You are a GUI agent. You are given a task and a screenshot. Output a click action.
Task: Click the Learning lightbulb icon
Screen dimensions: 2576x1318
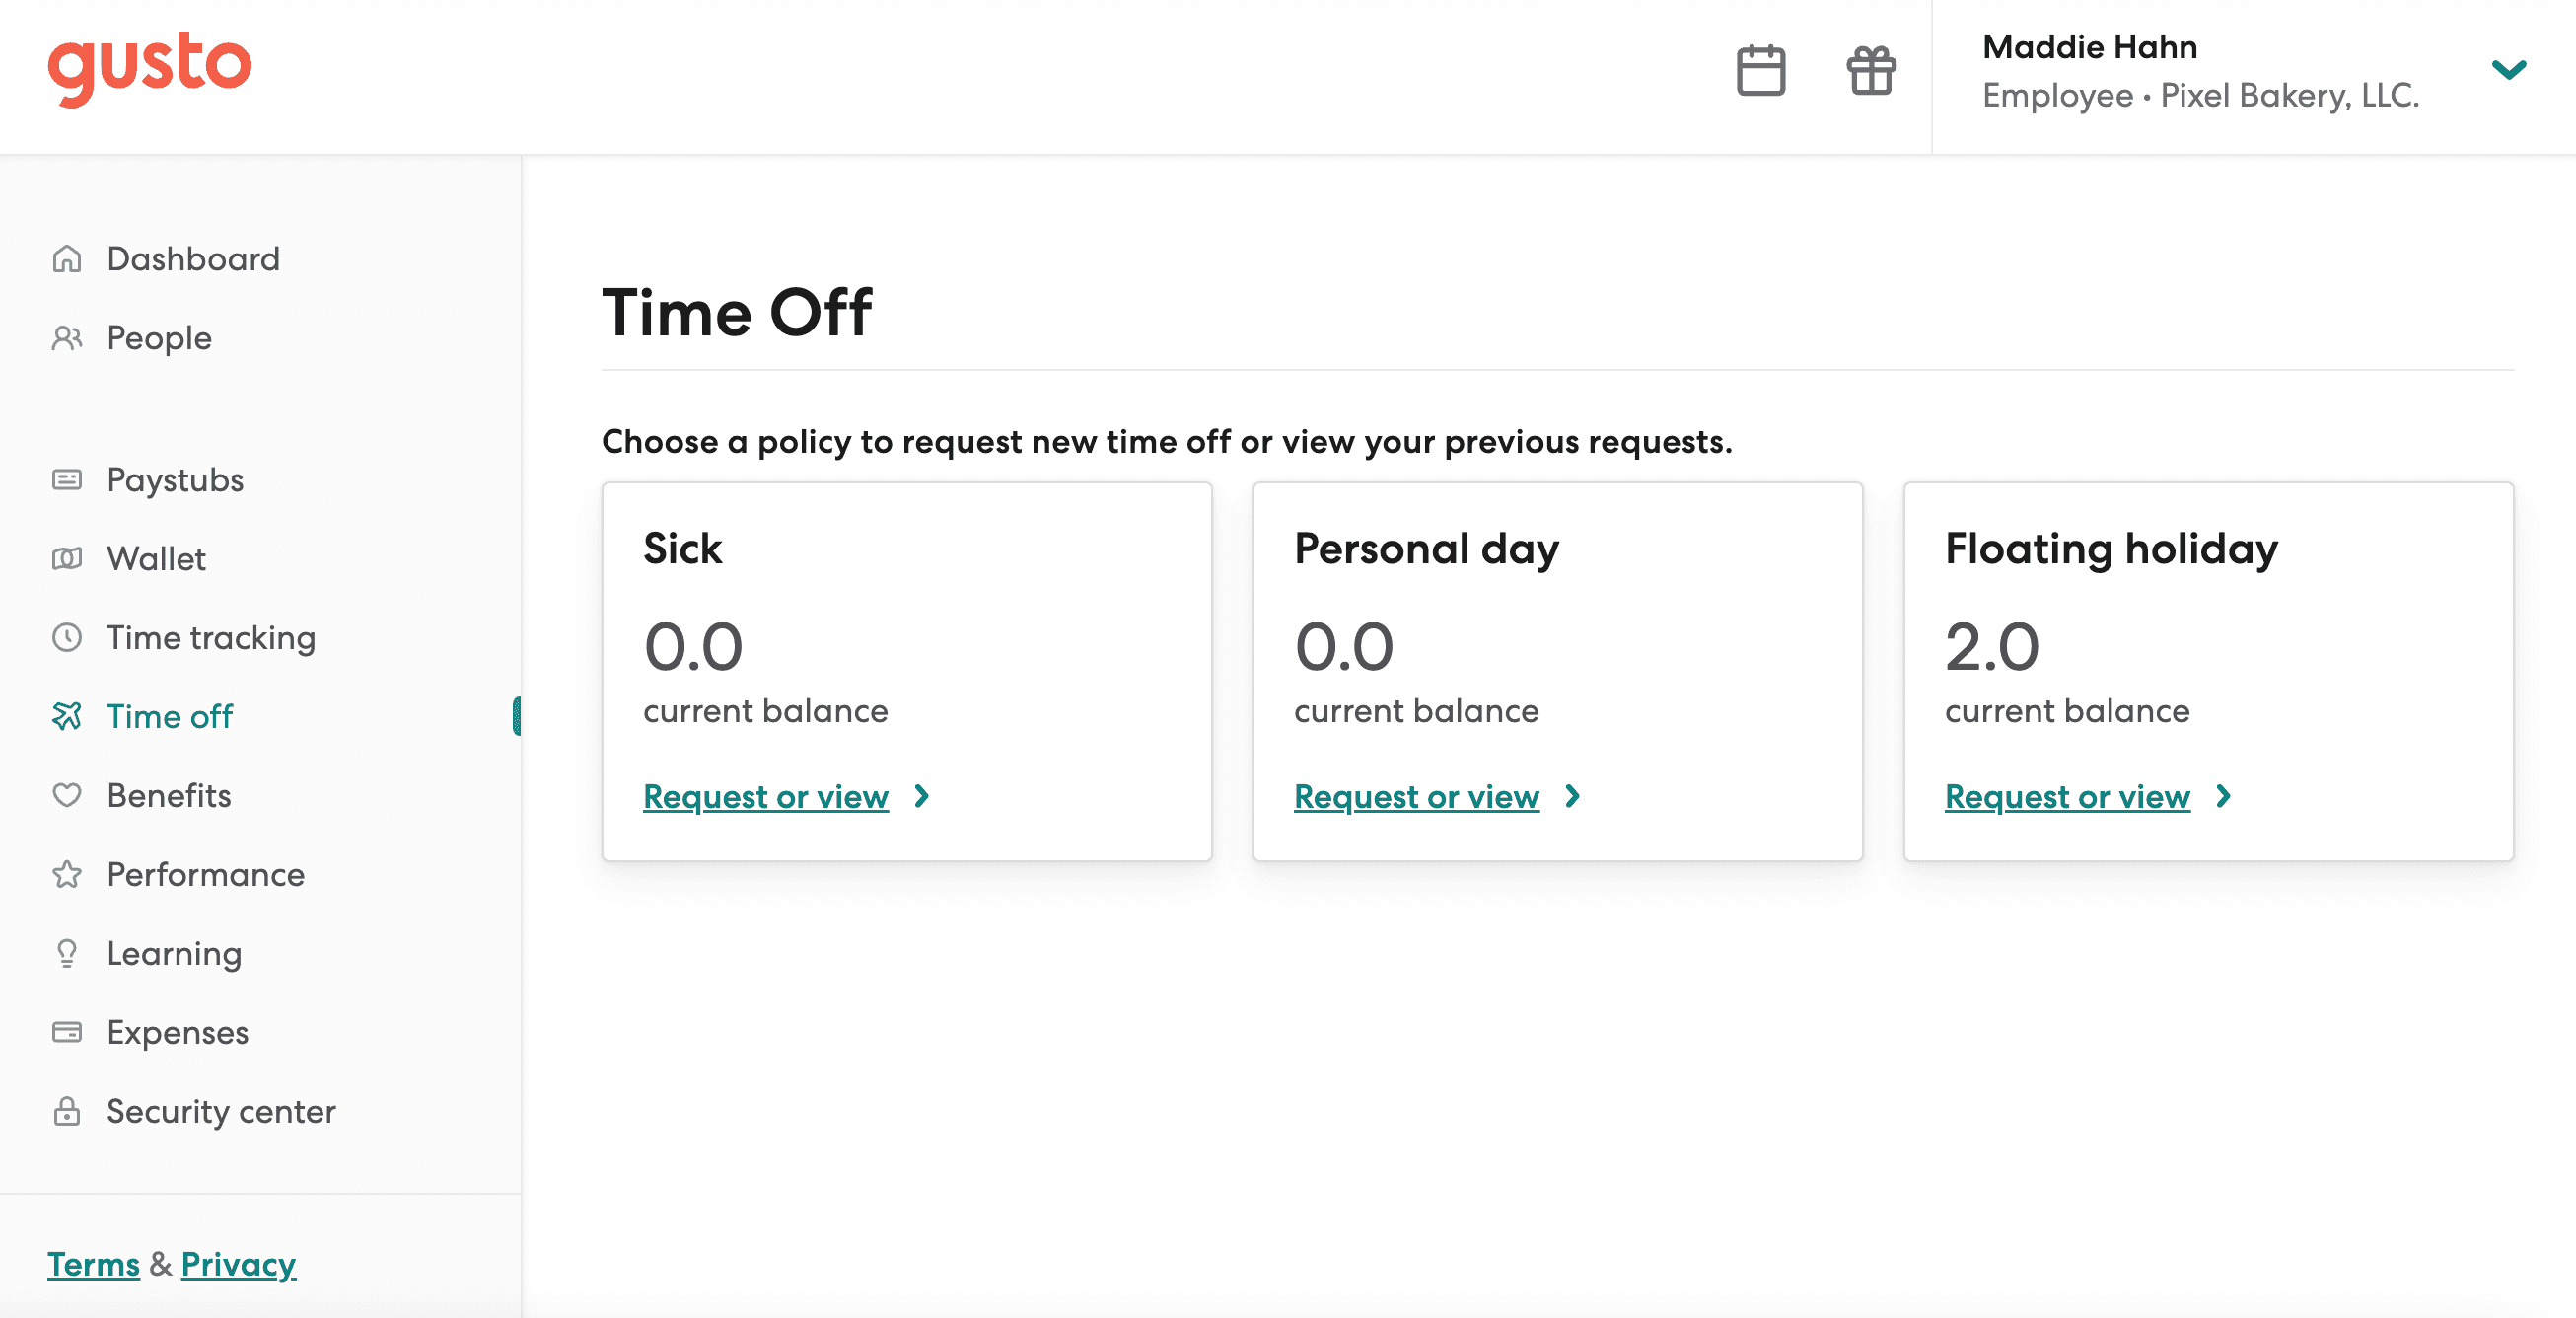click(x=67, y=953)
